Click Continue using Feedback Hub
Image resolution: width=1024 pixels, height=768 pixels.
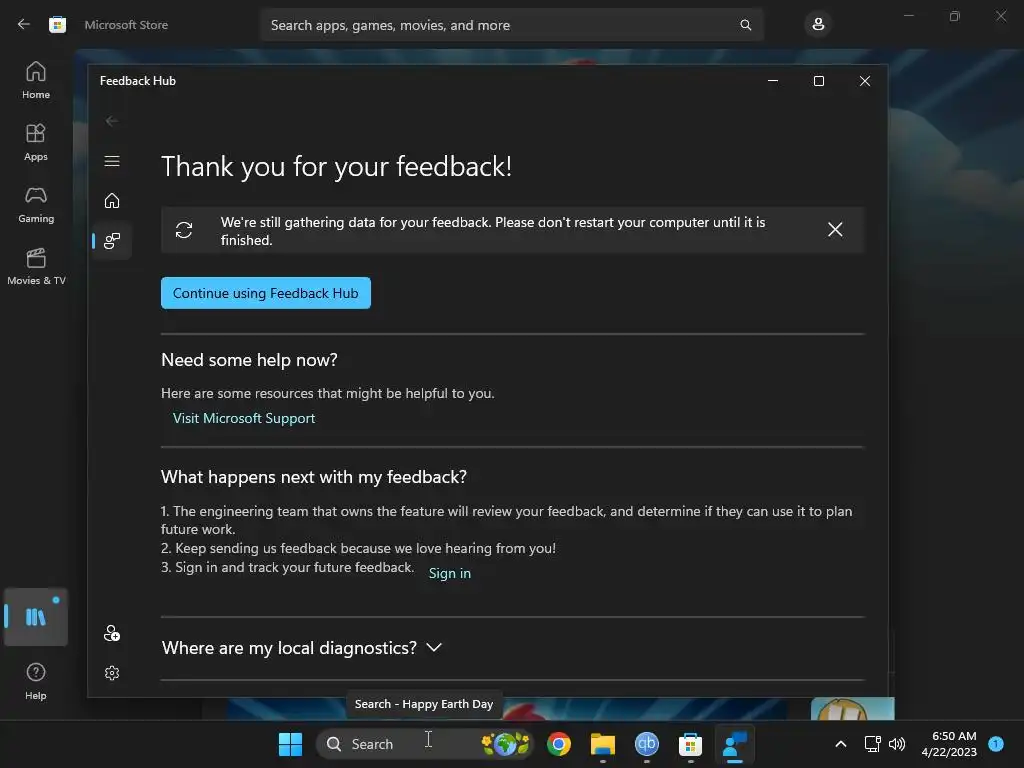click(x=266, y=293)
